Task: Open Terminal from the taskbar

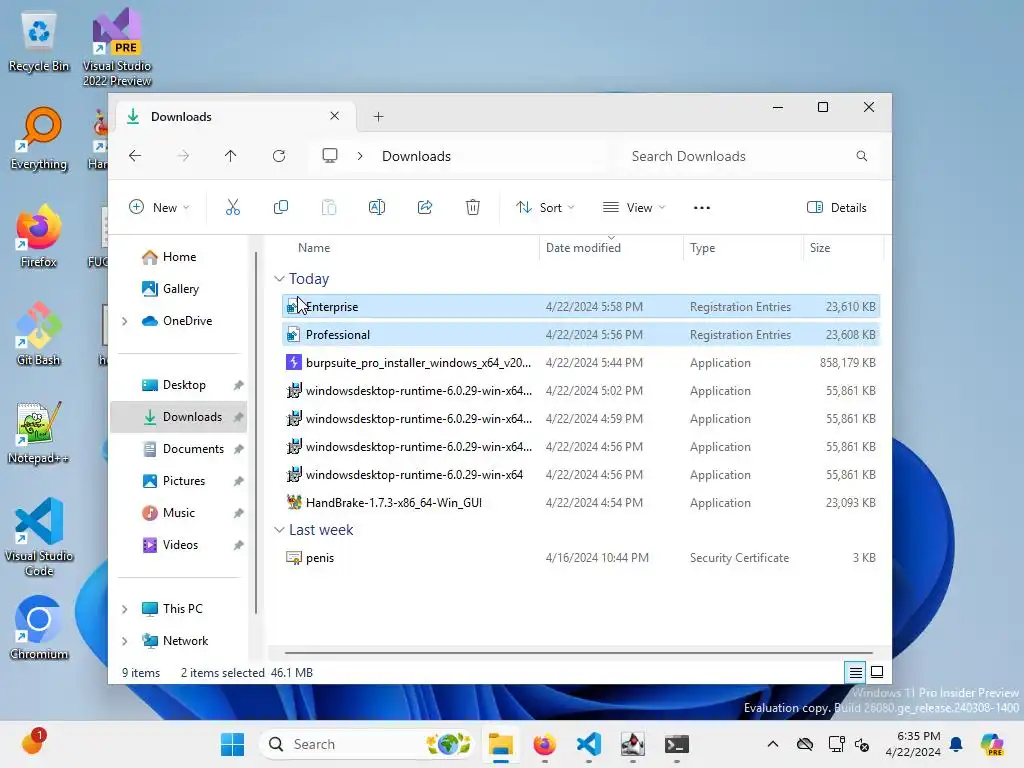Action: tap(677, 744)
